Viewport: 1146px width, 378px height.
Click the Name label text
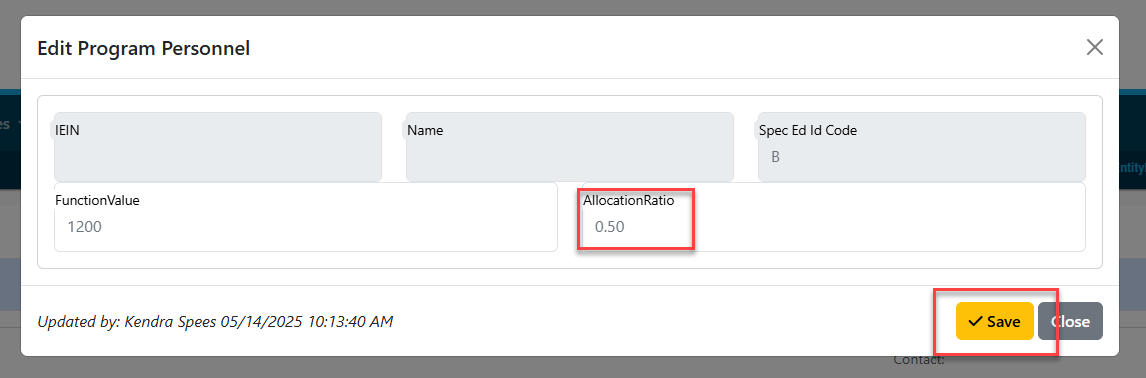[x=425, y=131]
